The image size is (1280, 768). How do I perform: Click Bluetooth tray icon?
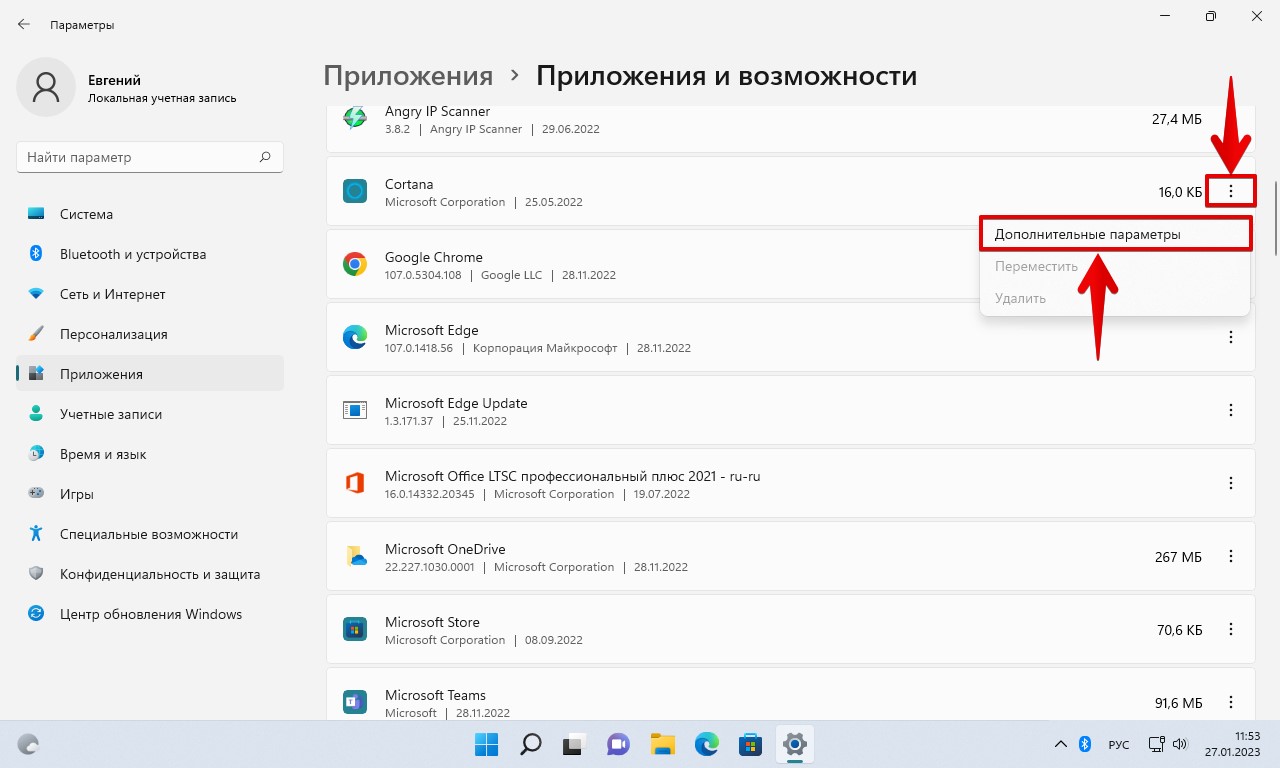coord(1085,744)
